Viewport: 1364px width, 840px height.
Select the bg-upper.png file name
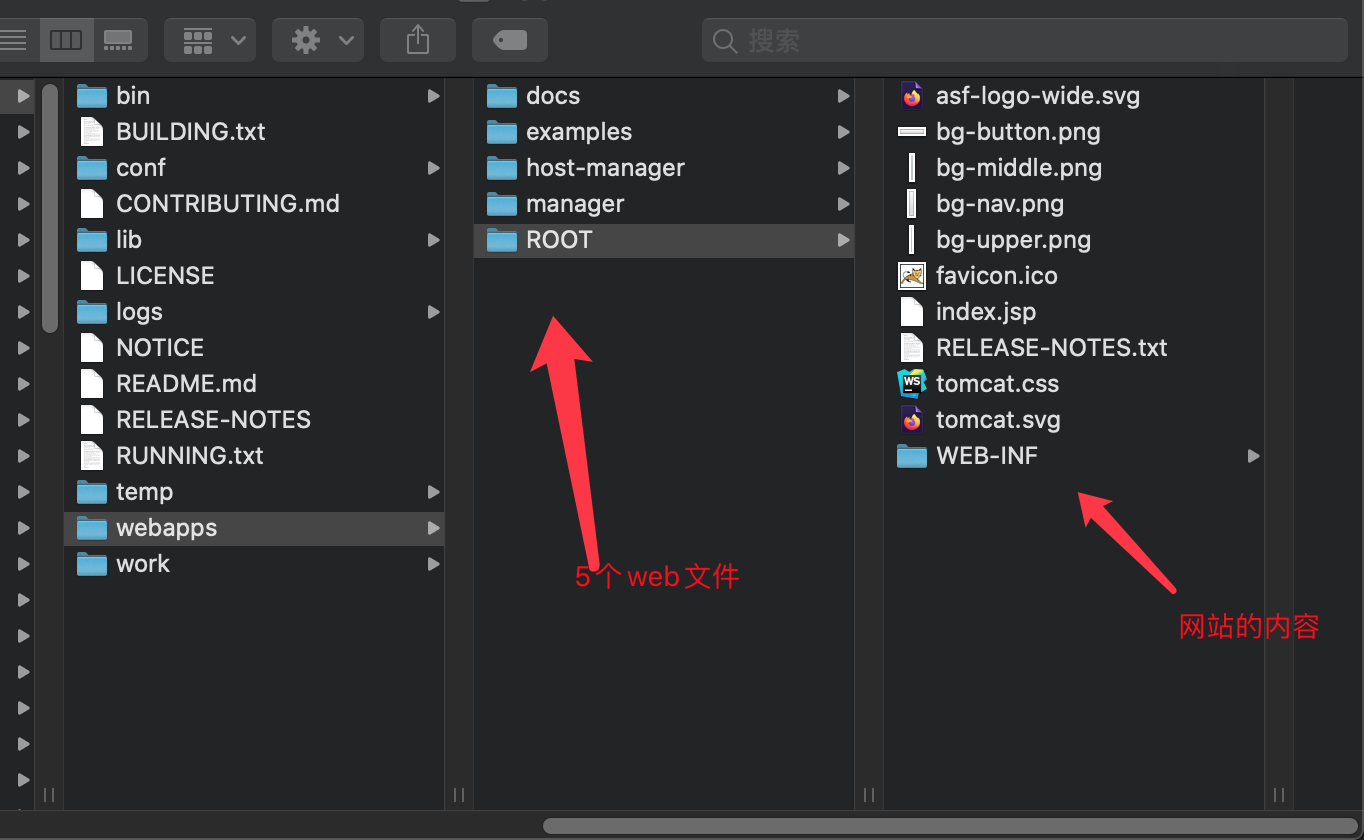(1013, 240)
